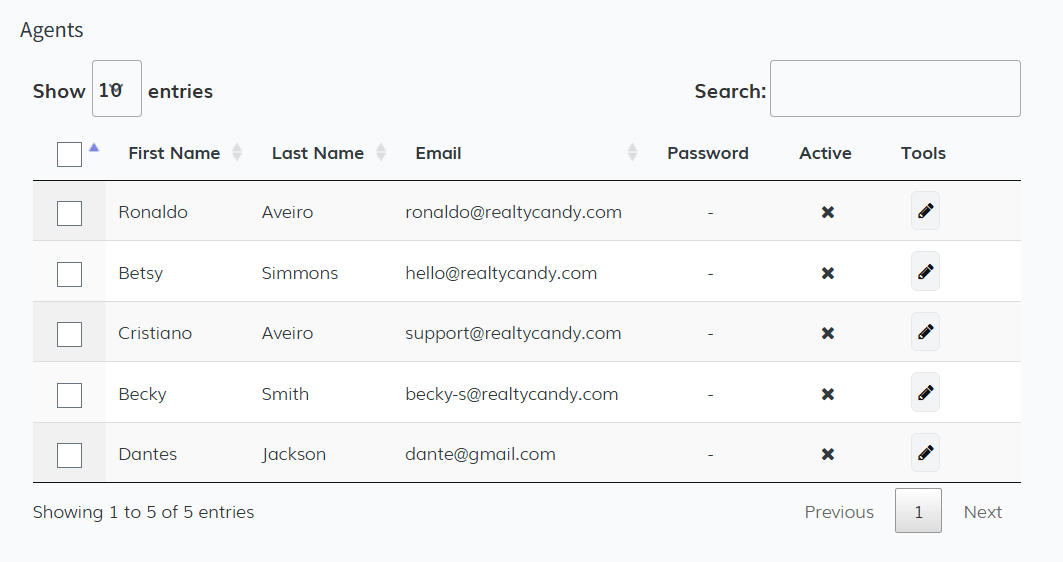Sort table by First Name column
This screenshot has height=562, width=1063.
click(174, 153)
